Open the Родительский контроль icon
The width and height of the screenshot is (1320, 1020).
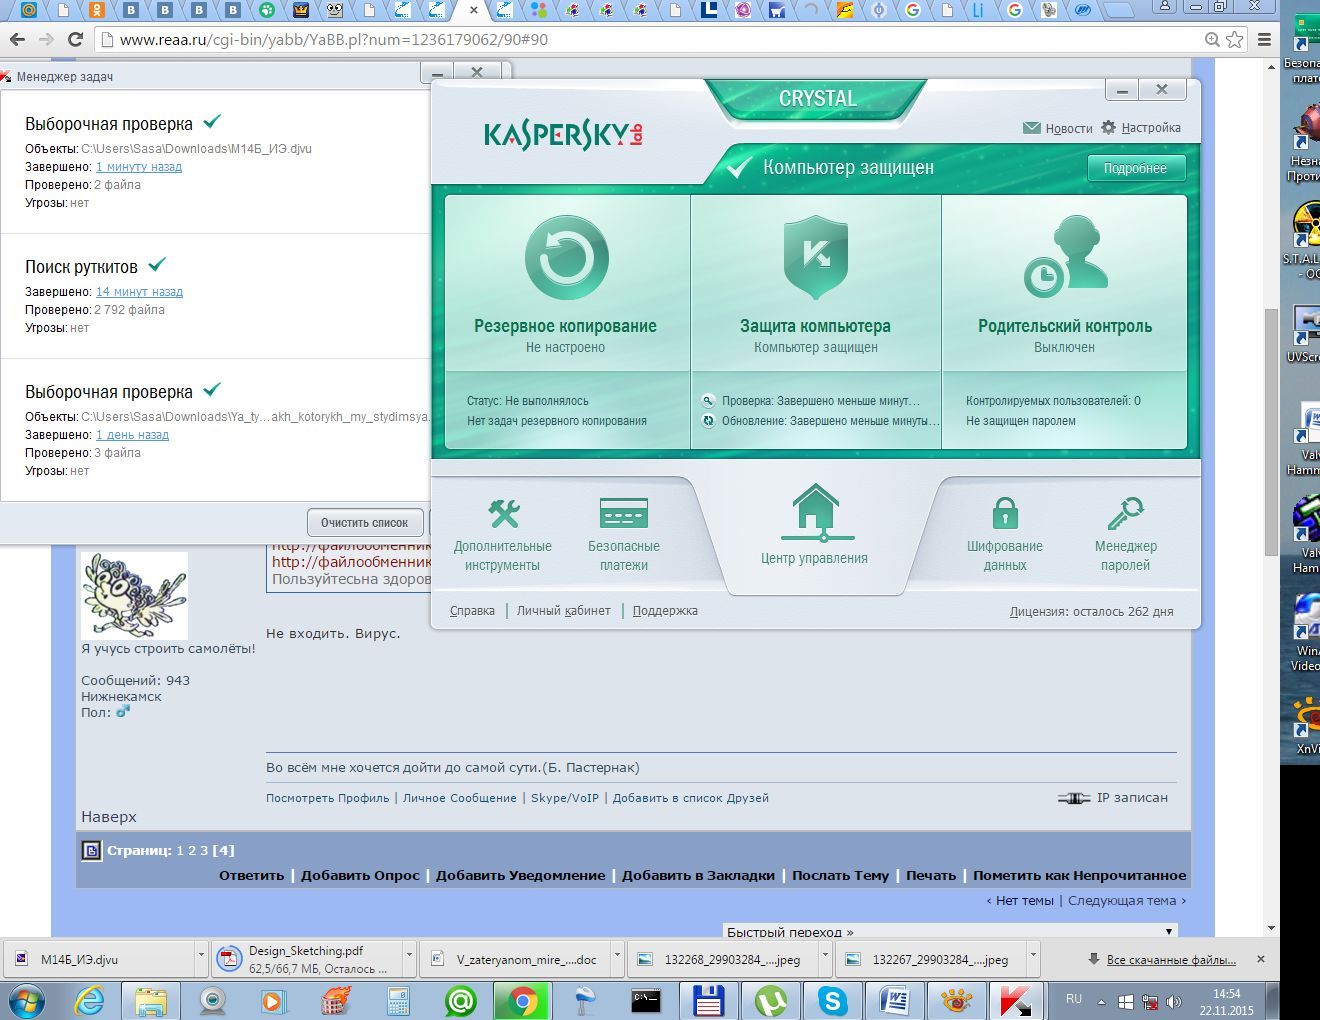click(1065, 257)
